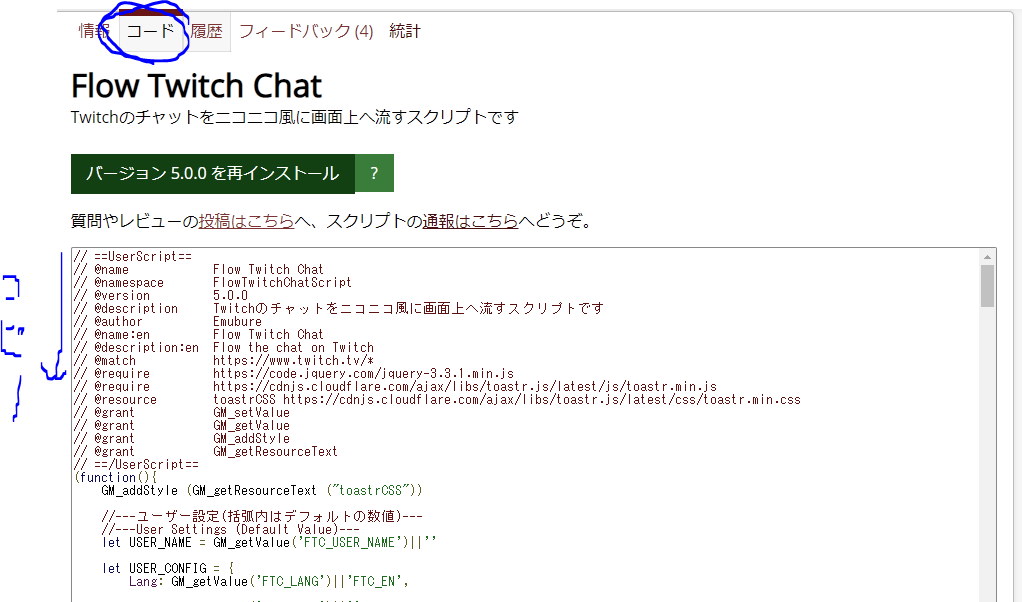Click the '//---User Settings (Default Value)---' comment

pos(231,530)
